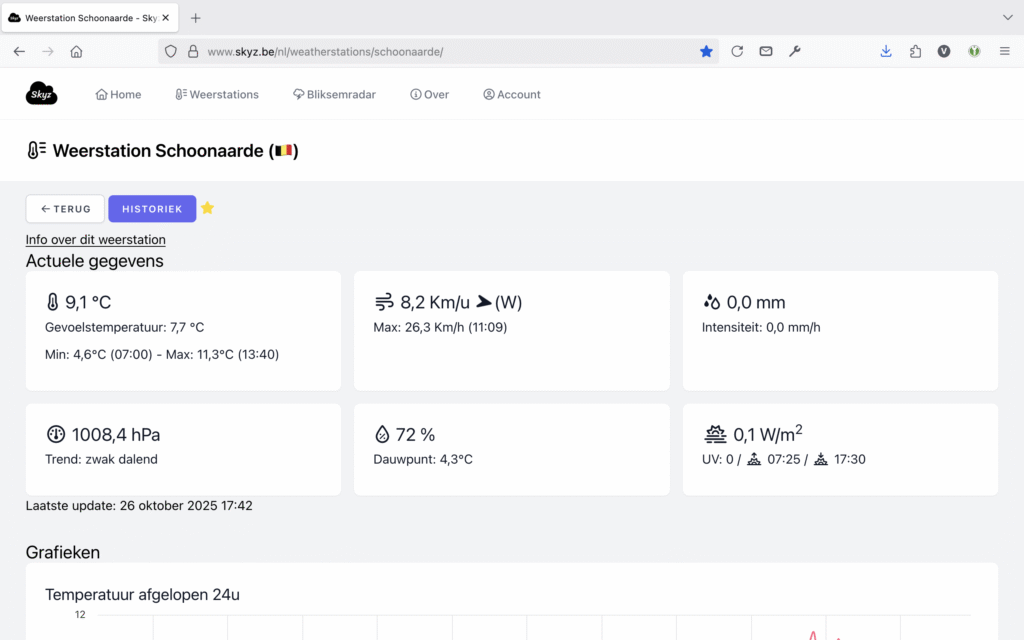Reload the page with refresh icon
Viewport: 1024px width, 640px height.
click(737, 51)
